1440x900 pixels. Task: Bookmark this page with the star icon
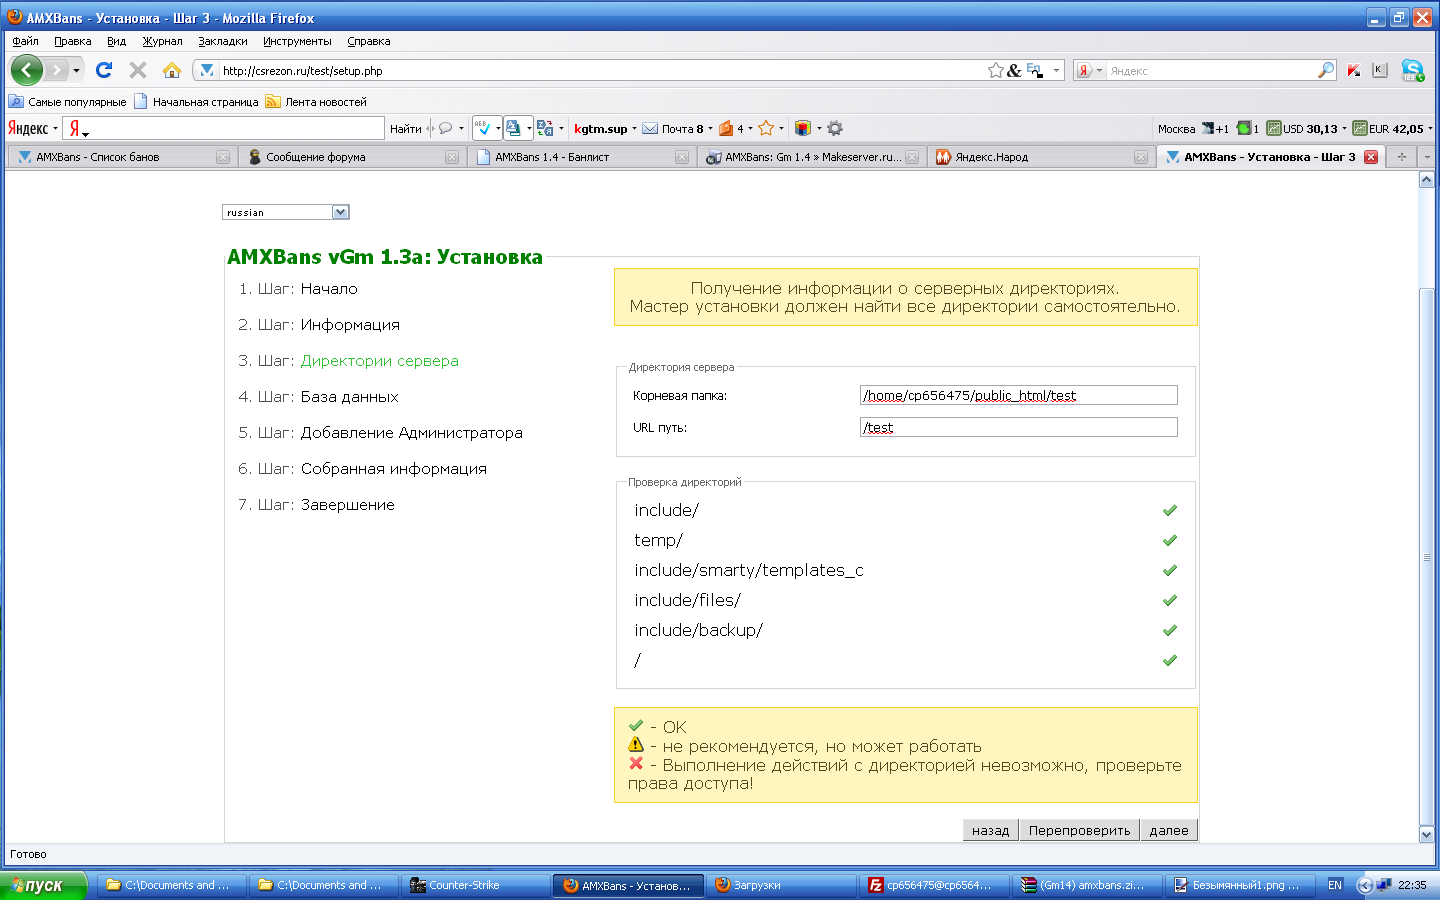click(996, 70)
